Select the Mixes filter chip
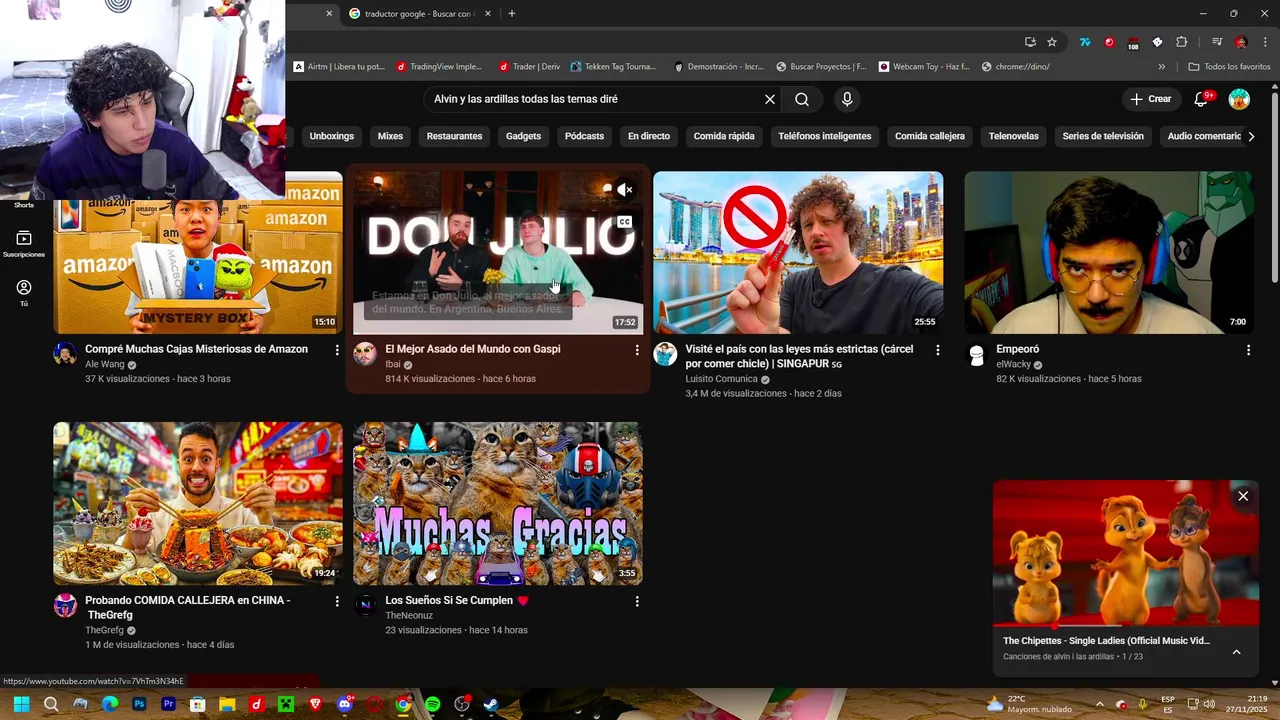 click(x=390, y=136)
